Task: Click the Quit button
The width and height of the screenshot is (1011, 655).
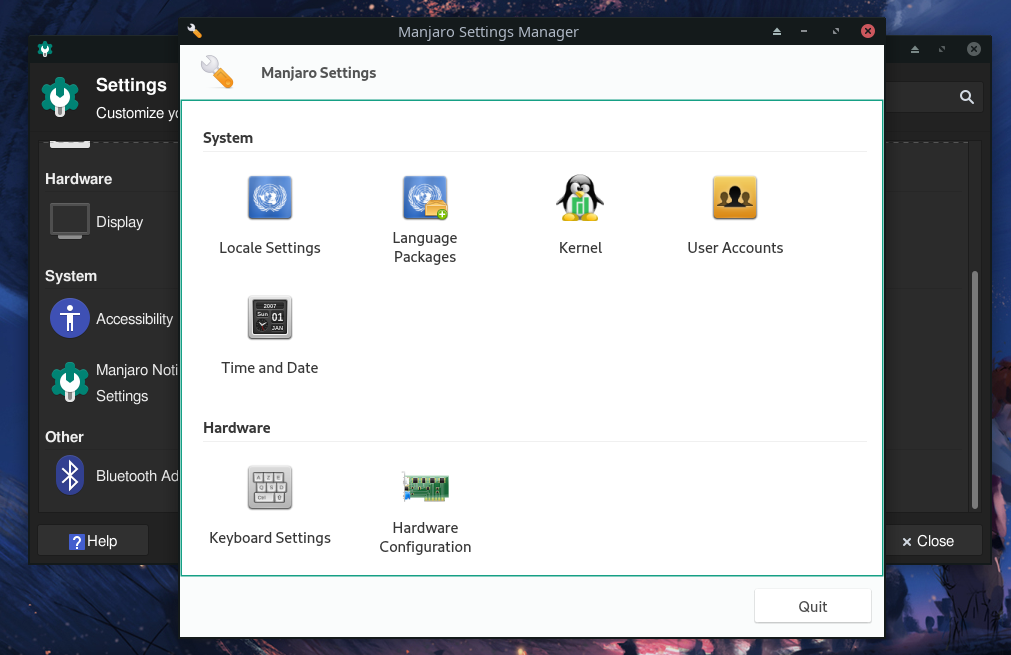Action: tap(812, 606)
